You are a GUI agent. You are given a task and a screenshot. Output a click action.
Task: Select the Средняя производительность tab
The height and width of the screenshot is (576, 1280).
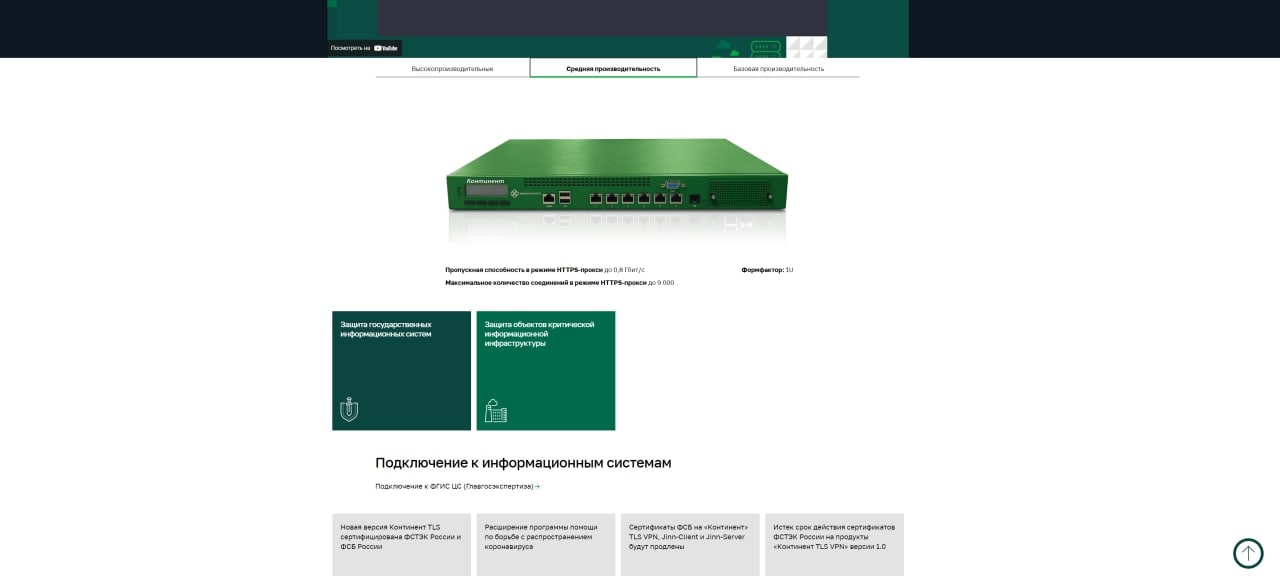pyautogui.click(x=613, y=68)
